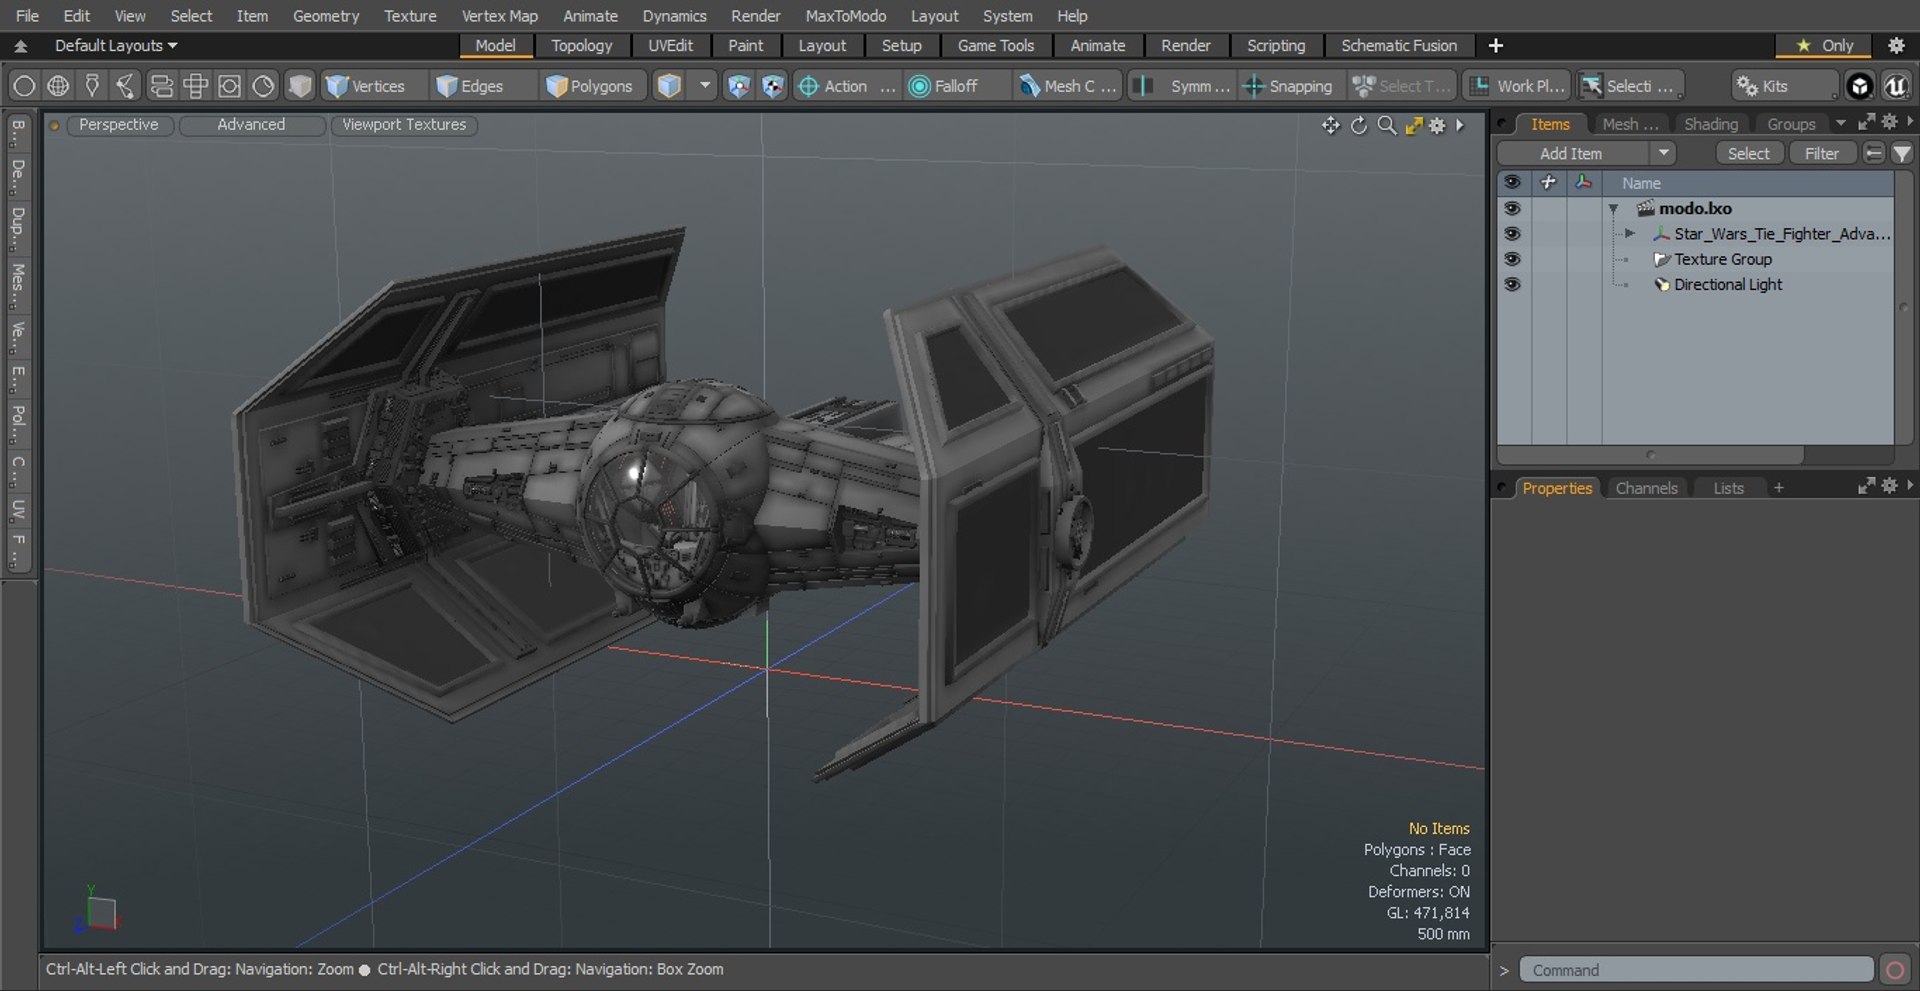Click the globe mesh tool icon
This screenshot has width=1920, height=991.
[x=58, y=86]
